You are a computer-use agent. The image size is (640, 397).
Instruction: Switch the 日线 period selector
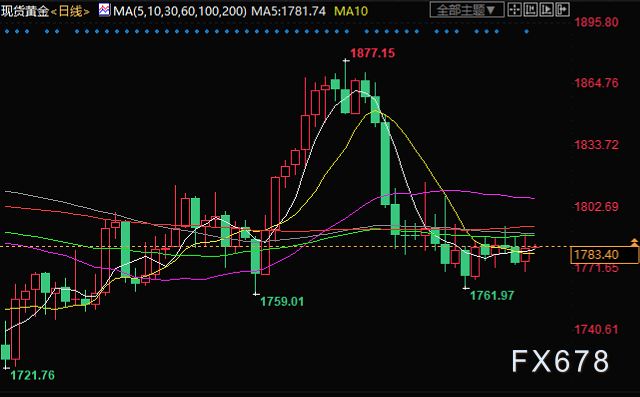tap(70, 11)
